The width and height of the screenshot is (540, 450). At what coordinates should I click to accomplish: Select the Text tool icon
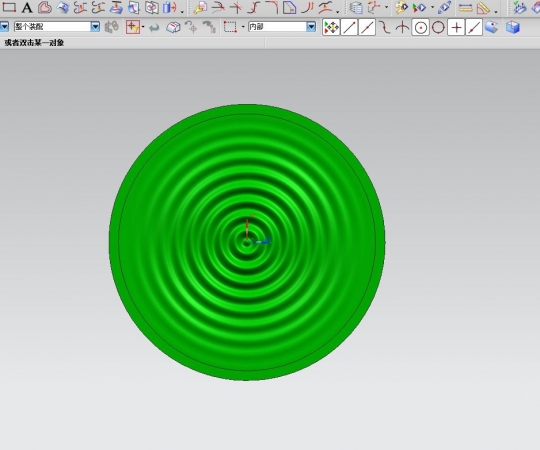coord(27,7)
